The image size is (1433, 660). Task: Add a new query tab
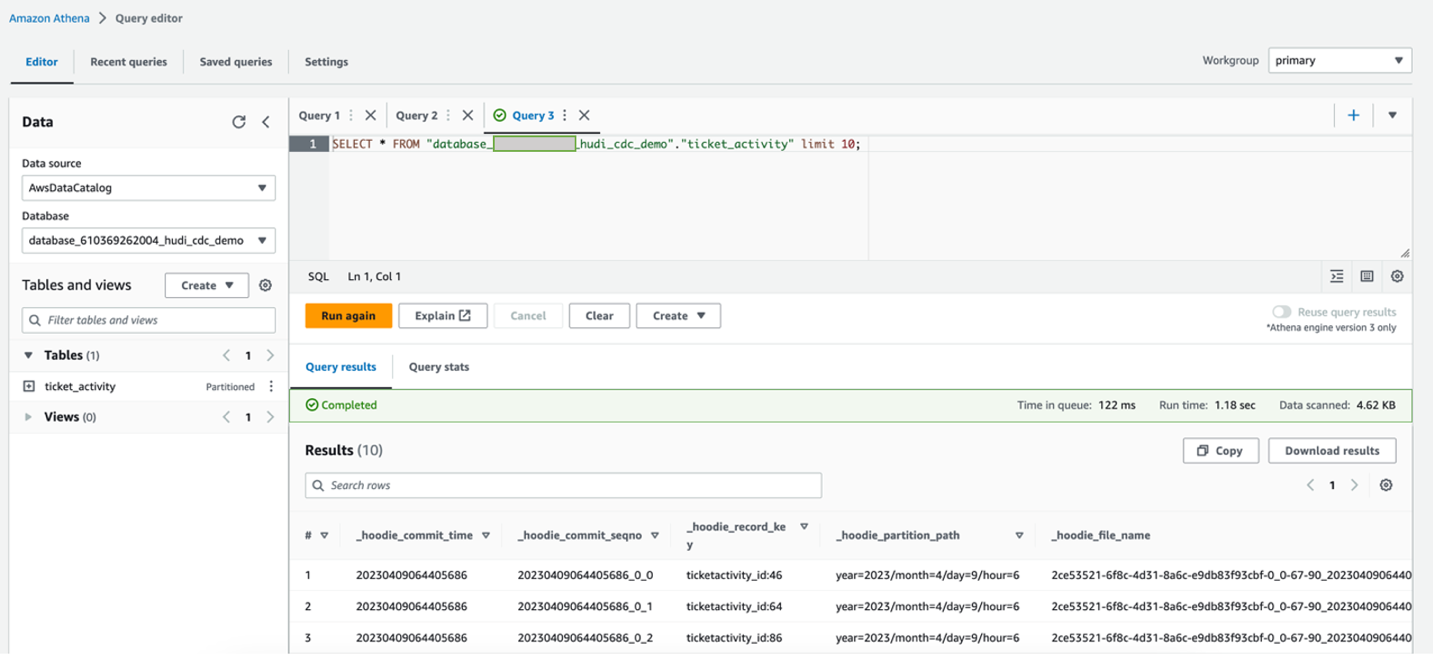[x=1353, y=116]
